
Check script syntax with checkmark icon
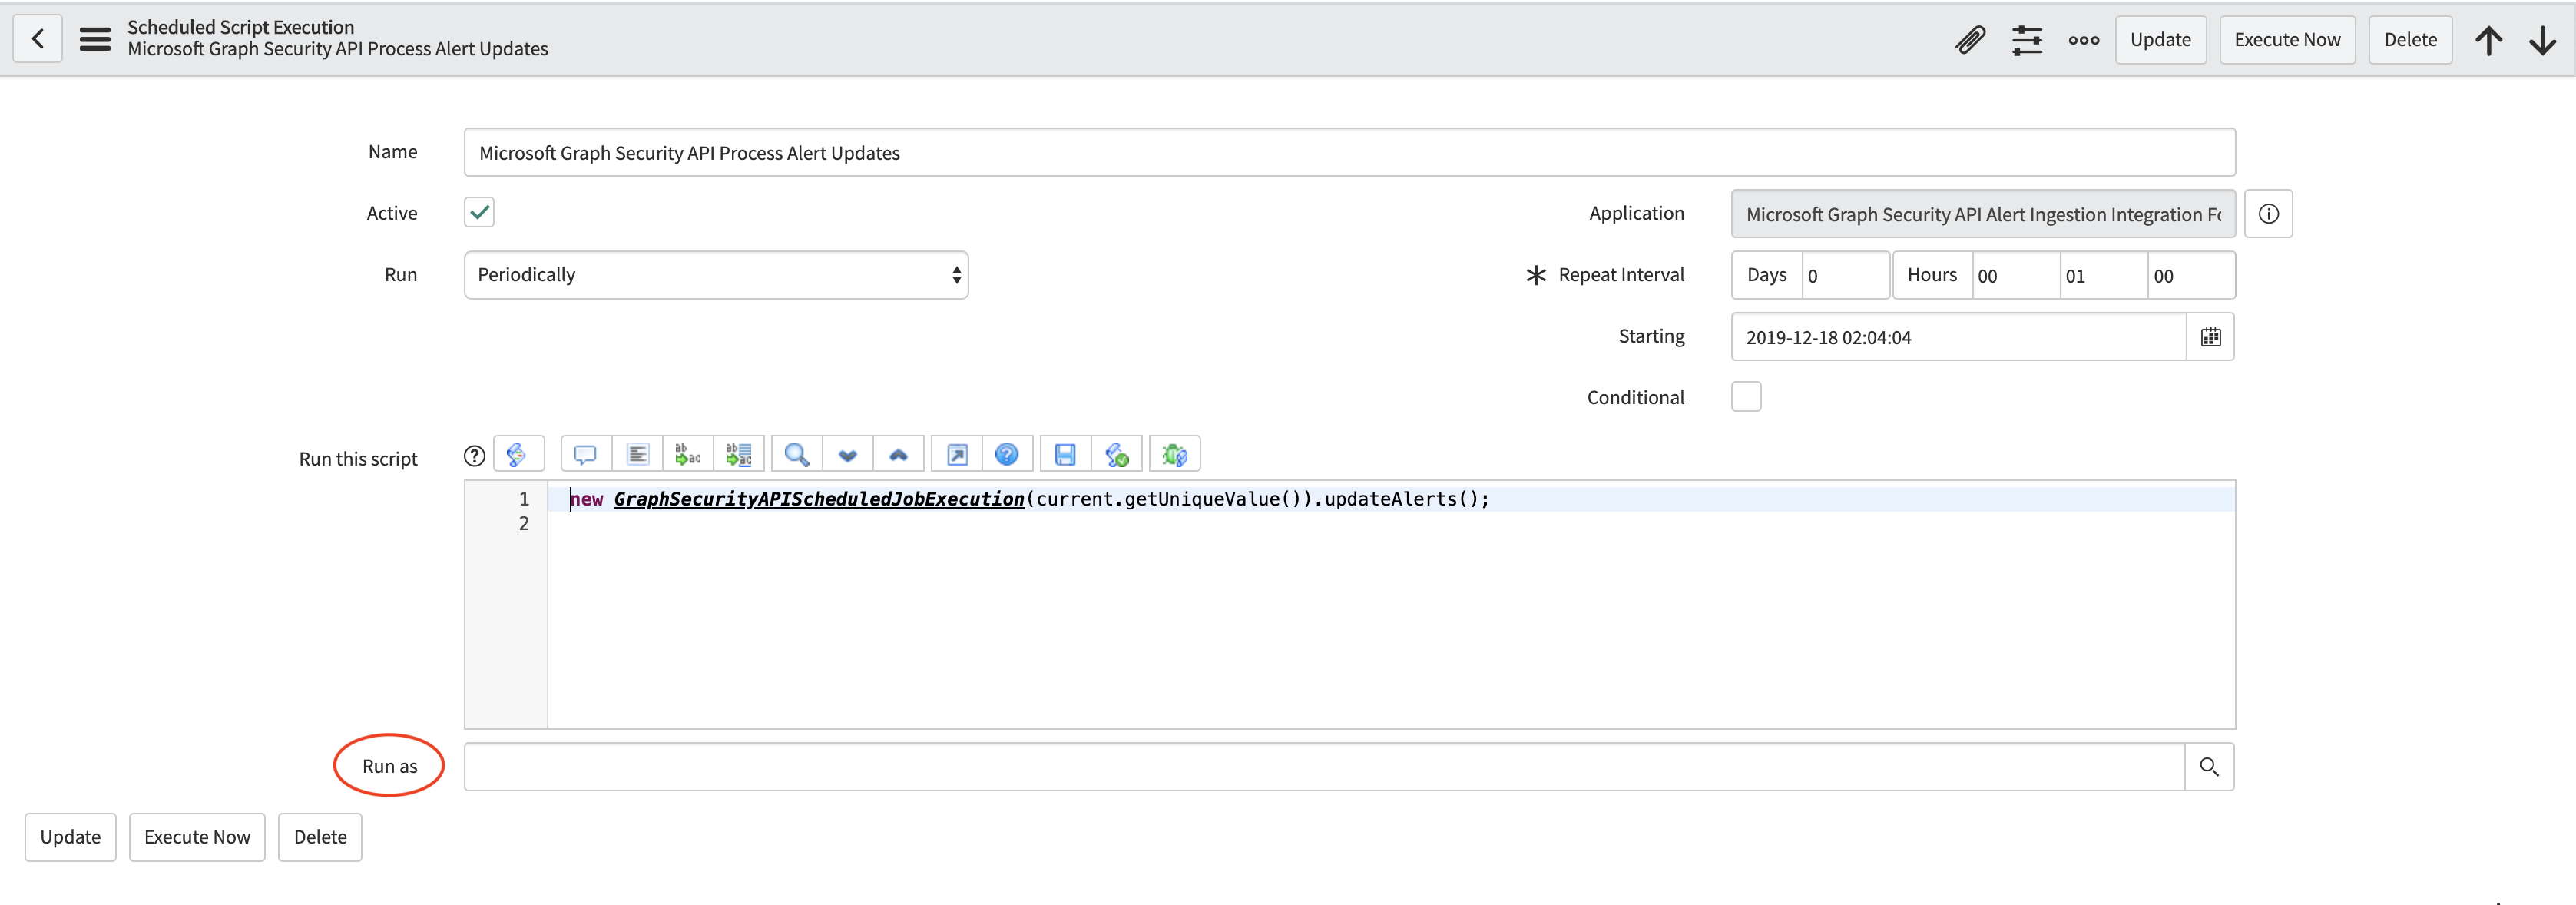click(x=1117, y=455)
